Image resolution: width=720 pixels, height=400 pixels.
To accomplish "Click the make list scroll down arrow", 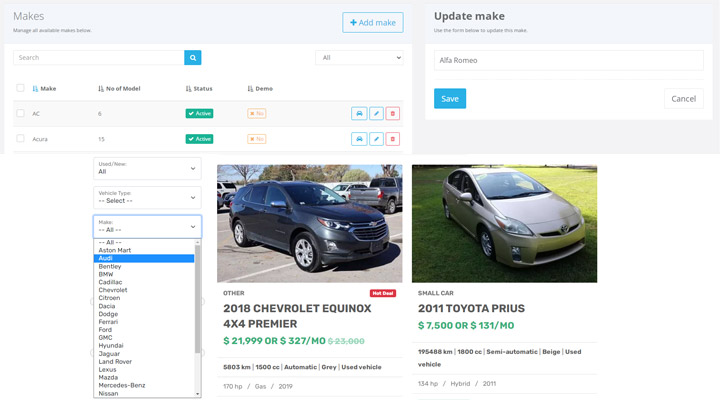I will 197,394.
